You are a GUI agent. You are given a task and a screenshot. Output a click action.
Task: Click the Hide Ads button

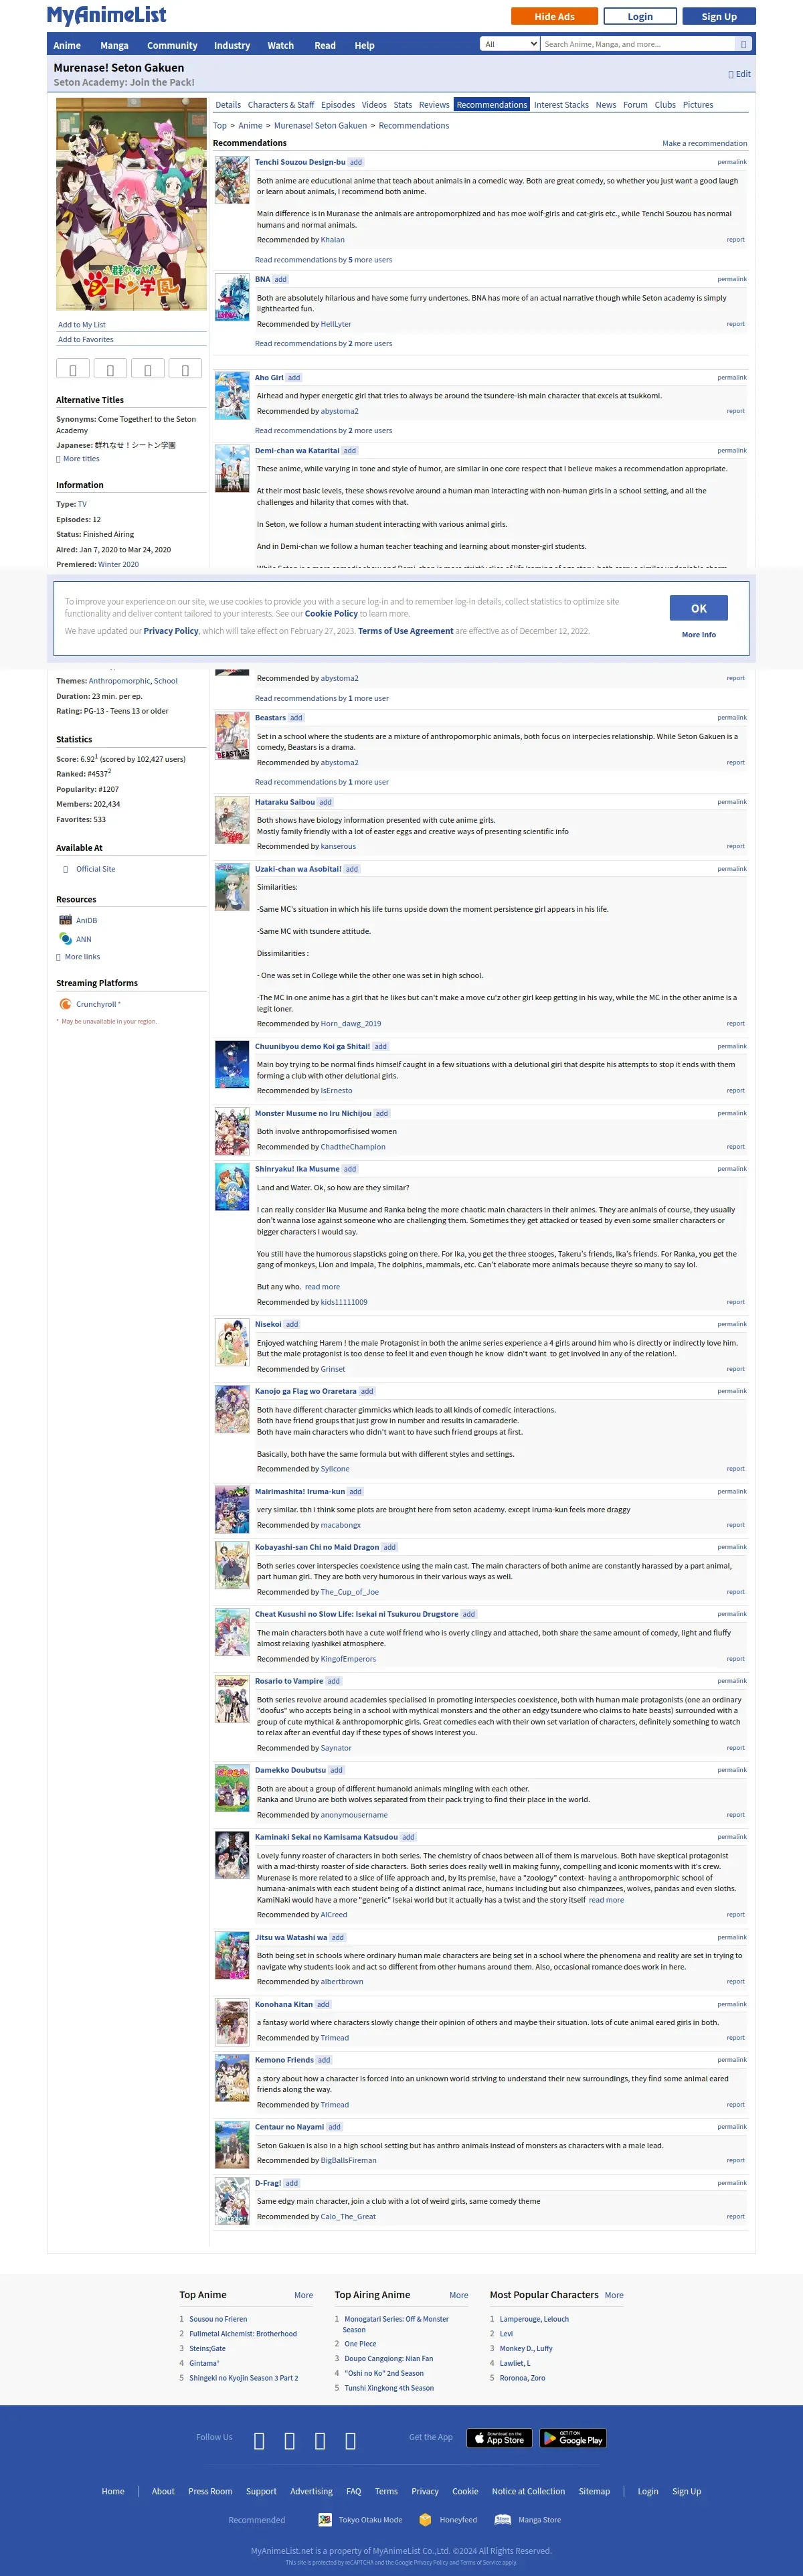[x=554, y=16]
